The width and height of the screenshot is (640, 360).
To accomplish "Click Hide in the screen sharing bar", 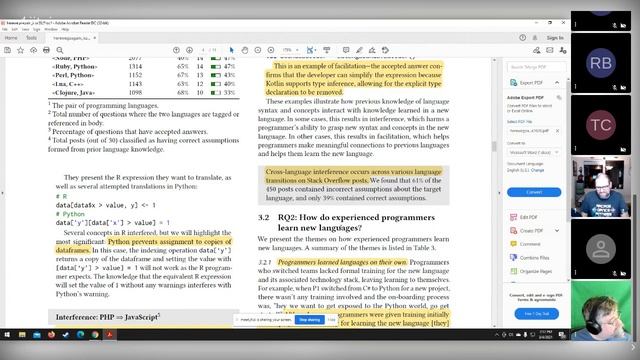I will click(331, 320).
